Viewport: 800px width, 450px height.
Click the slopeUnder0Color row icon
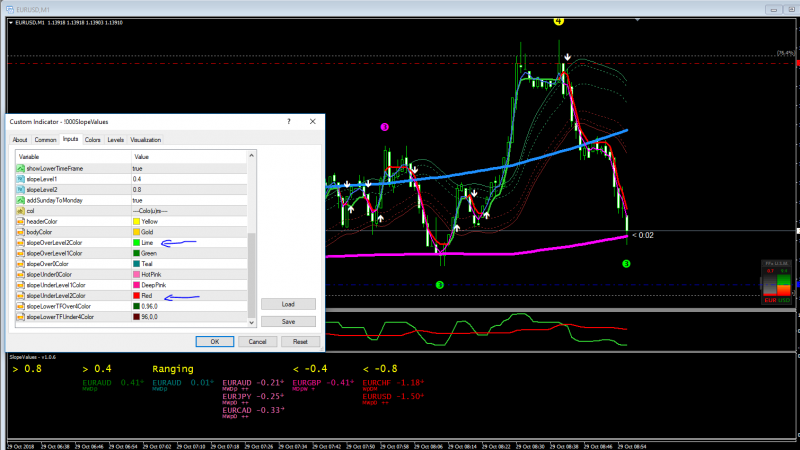(20, 274)
